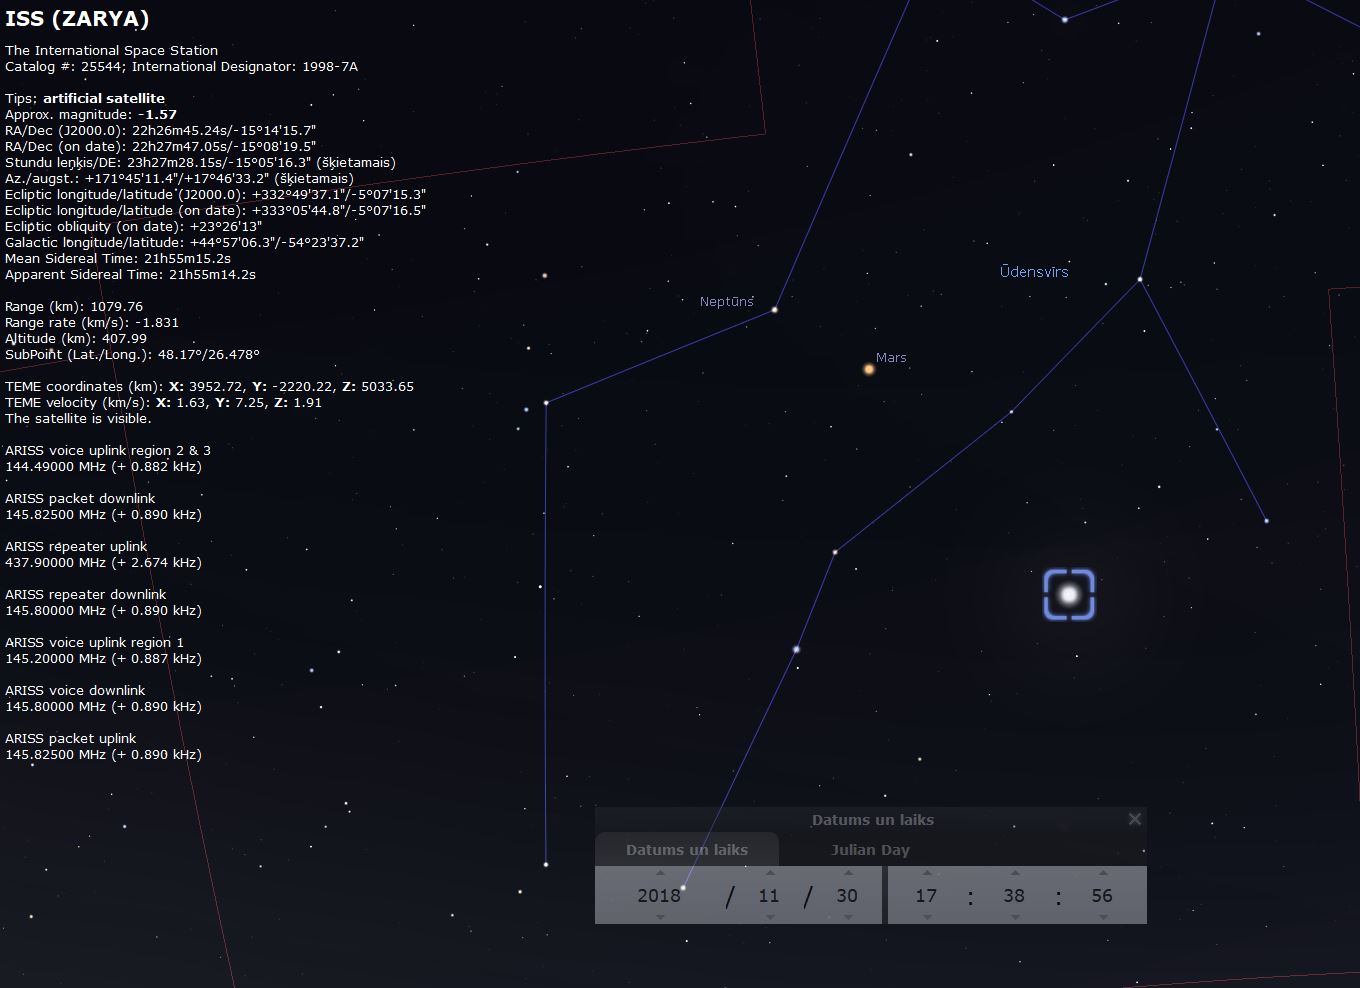This screenshot has height=988, width=1360.
Task: Increase the minute value 38
Action: pyautogui.click(x=1015, y=873)
